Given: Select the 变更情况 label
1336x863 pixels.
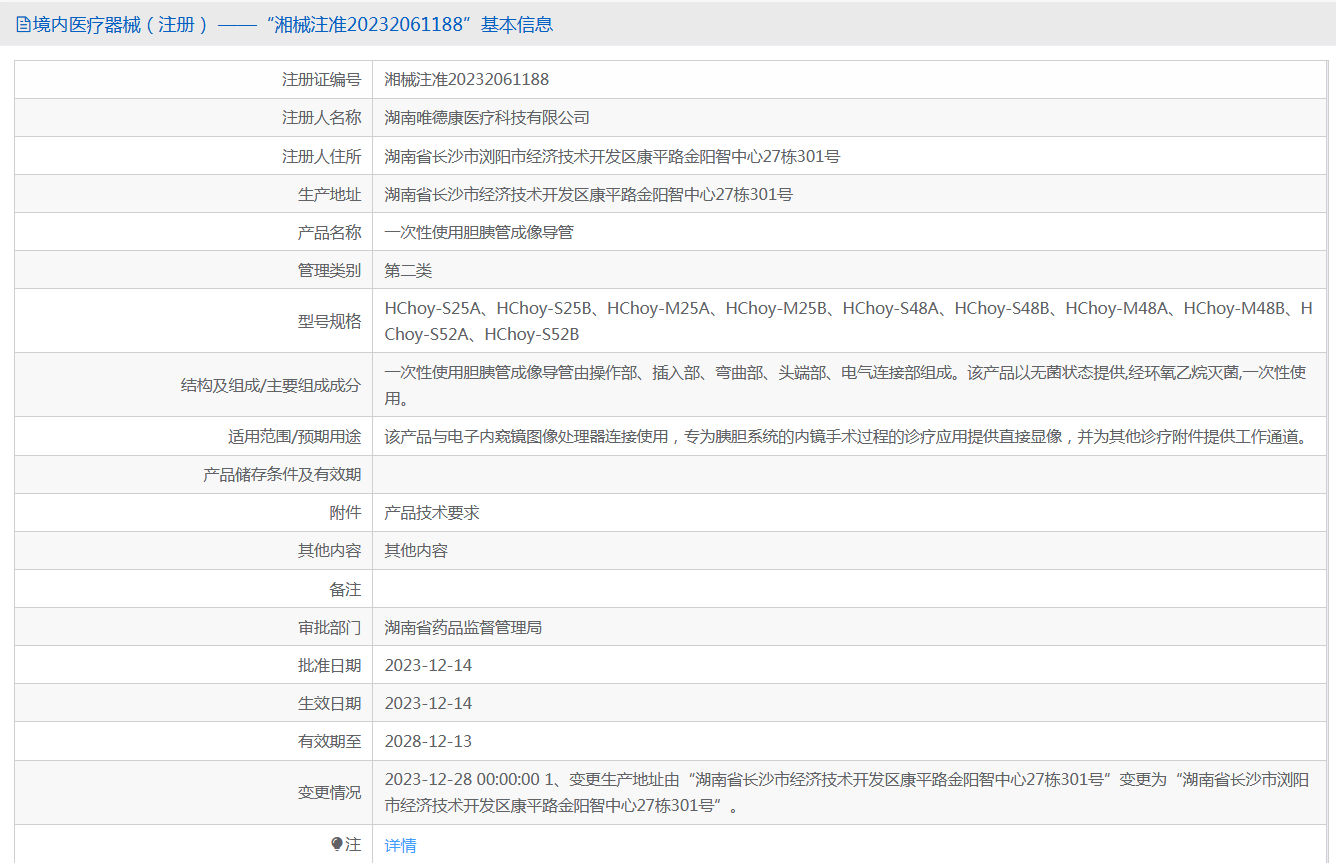Looking at the screenshot, I should click(330, 793).
